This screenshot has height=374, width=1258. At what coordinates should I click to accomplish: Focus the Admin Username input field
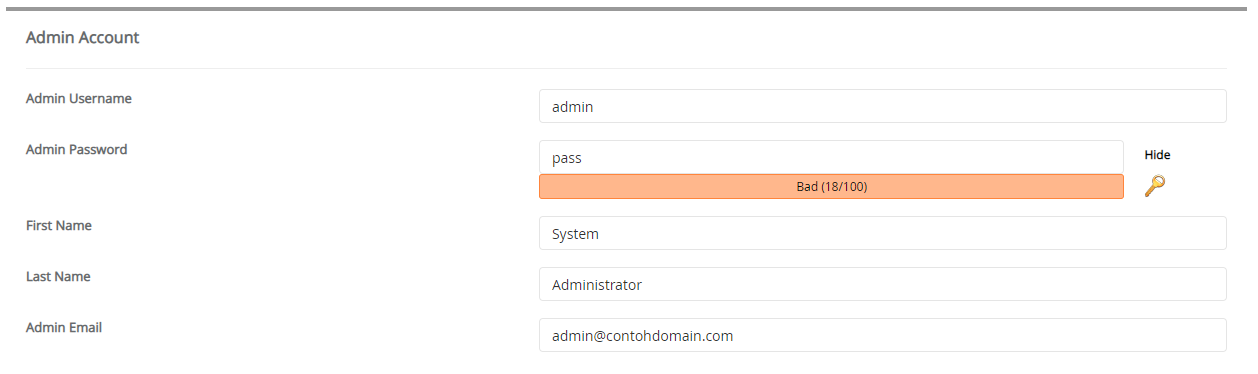coord(882,106)
